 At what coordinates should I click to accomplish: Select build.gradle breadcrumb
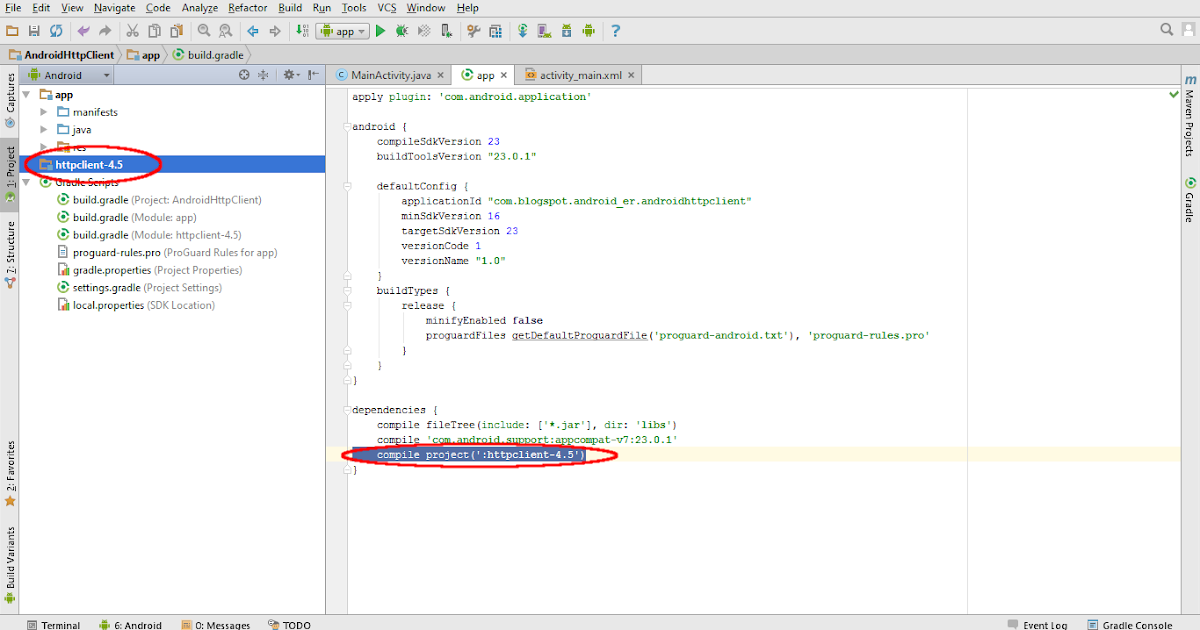coord(207,55)
